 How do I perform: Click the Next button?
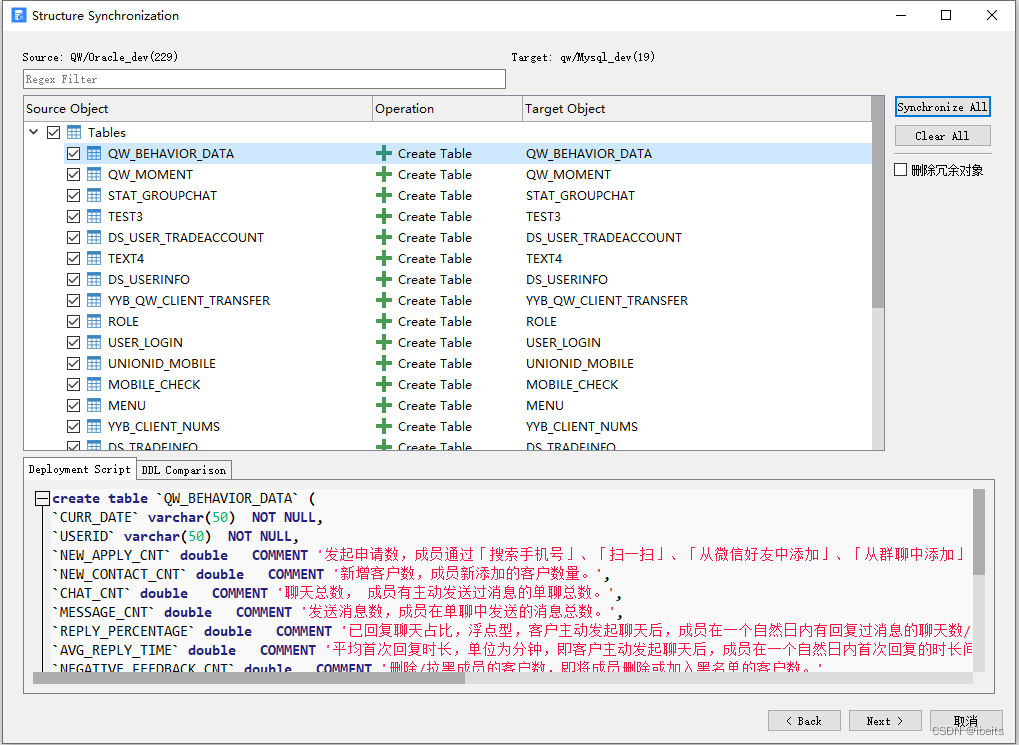click(x=884, y=720)
